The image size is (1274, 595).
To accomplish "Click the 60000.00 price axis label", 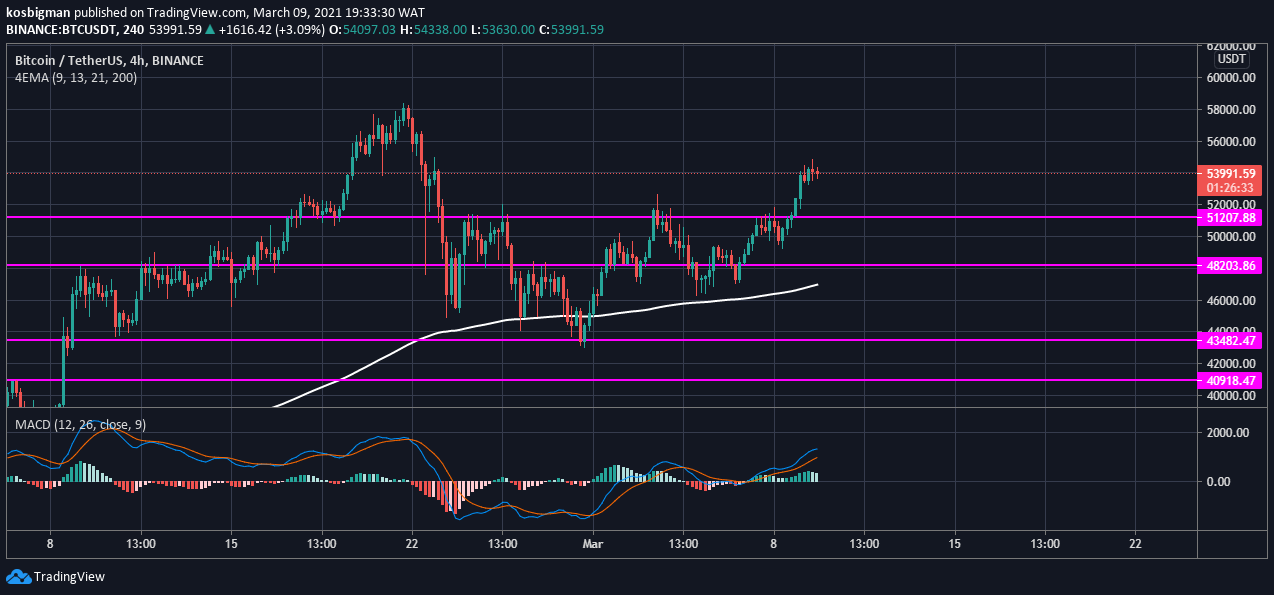I will tap(1230, 78).
